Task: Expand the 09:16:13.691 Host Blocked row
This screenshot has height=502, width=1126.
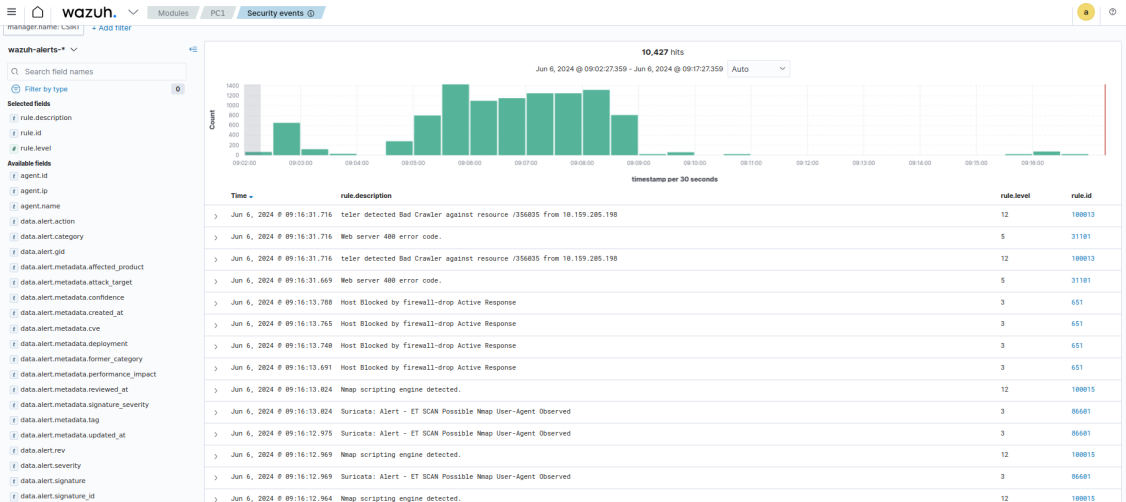Action: 215,368
